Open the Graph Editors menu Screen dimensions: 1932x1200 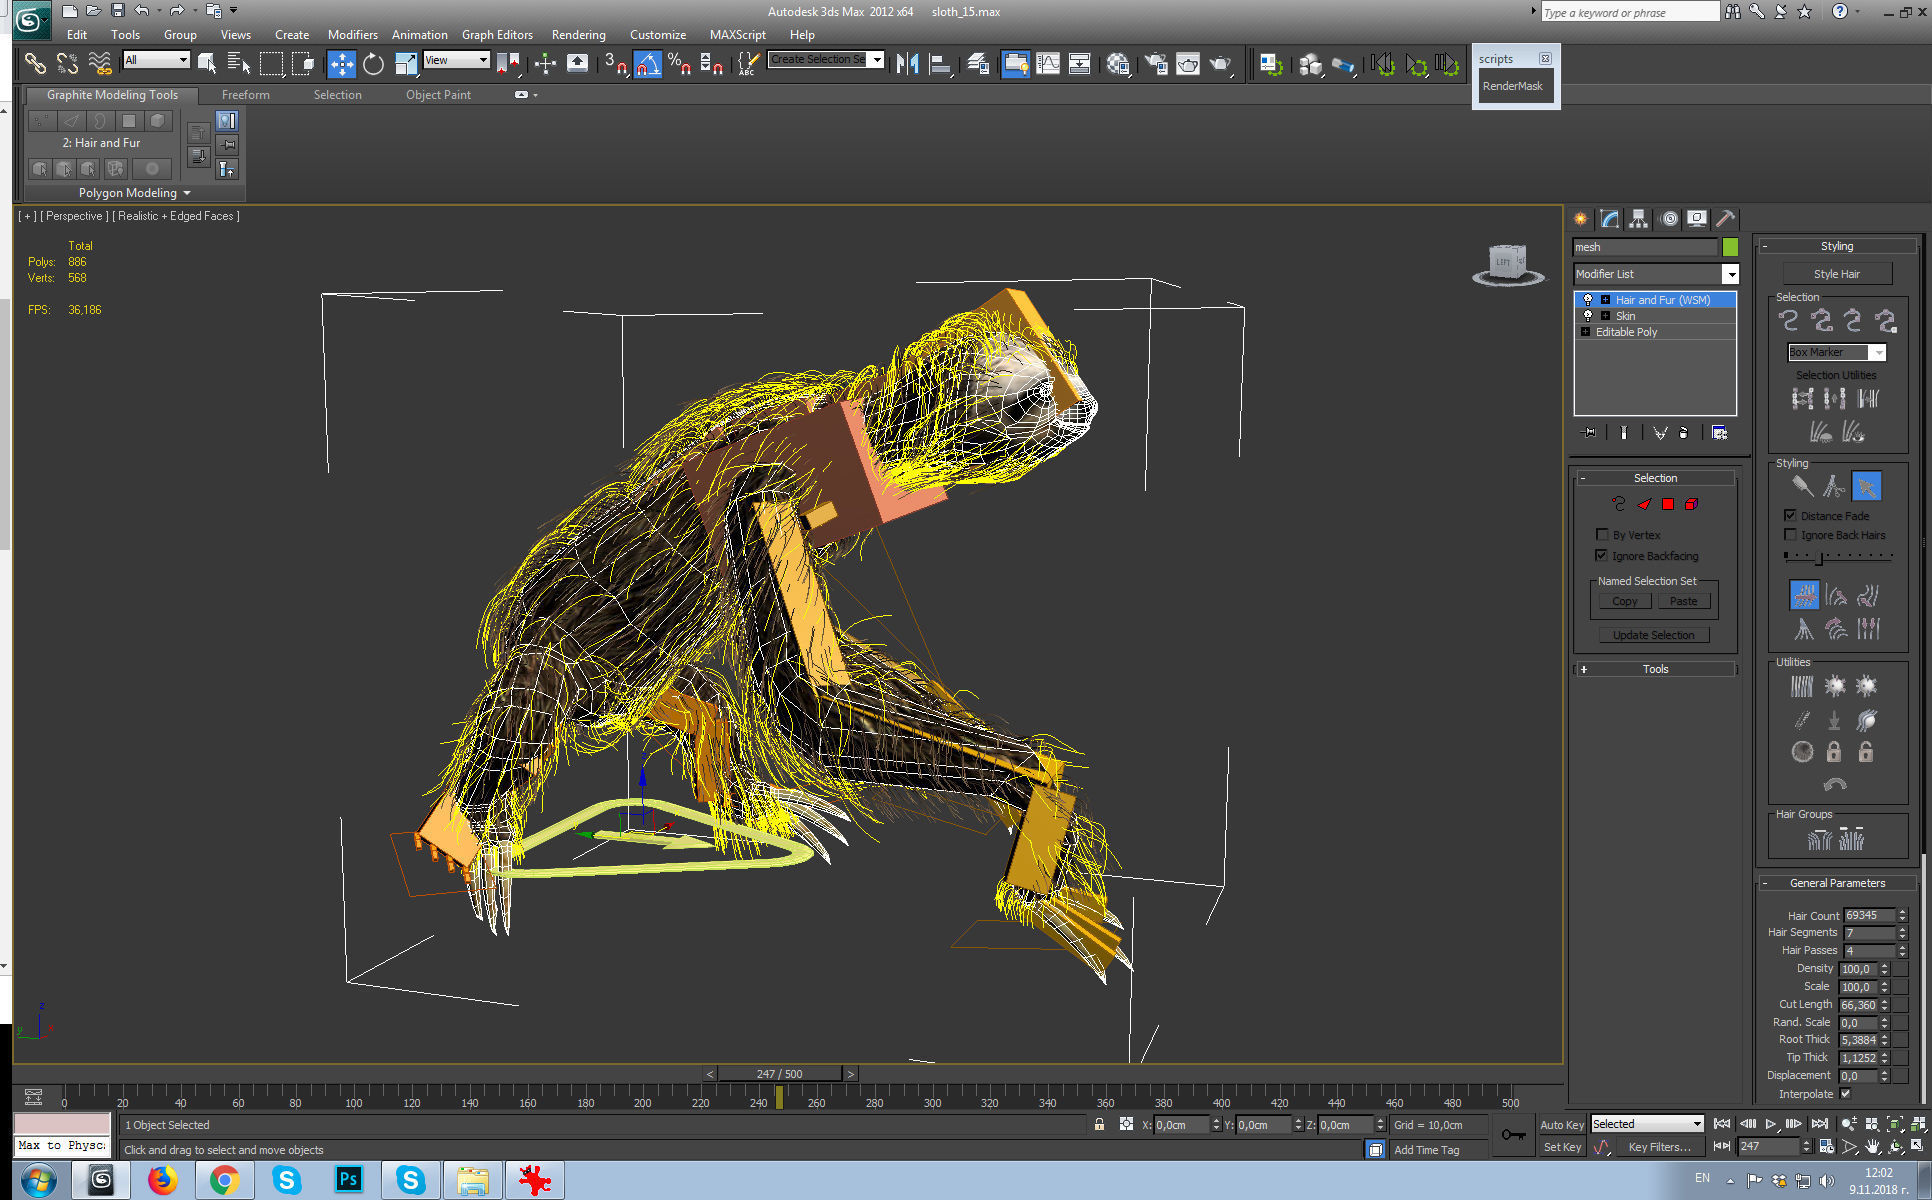pyautogui.click(x=497, y=35)
